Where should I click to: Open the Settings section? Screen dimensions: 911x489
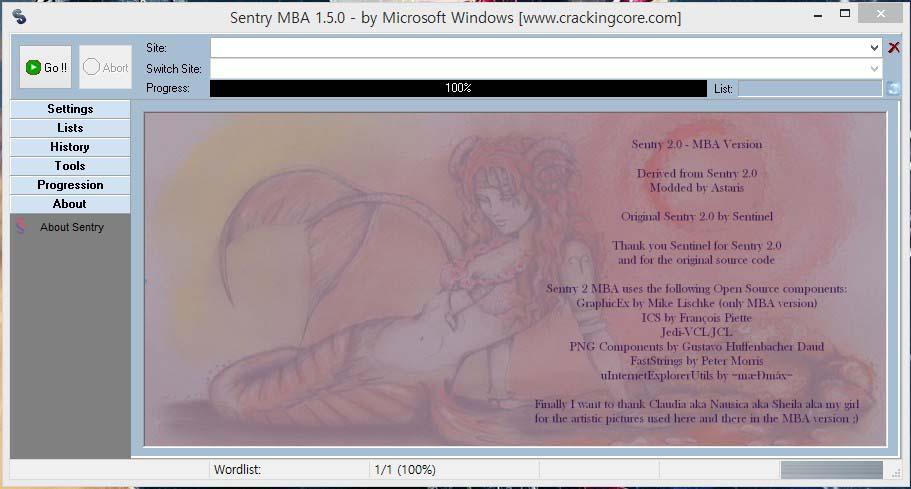pyautogui.click(x=70, y=109)
